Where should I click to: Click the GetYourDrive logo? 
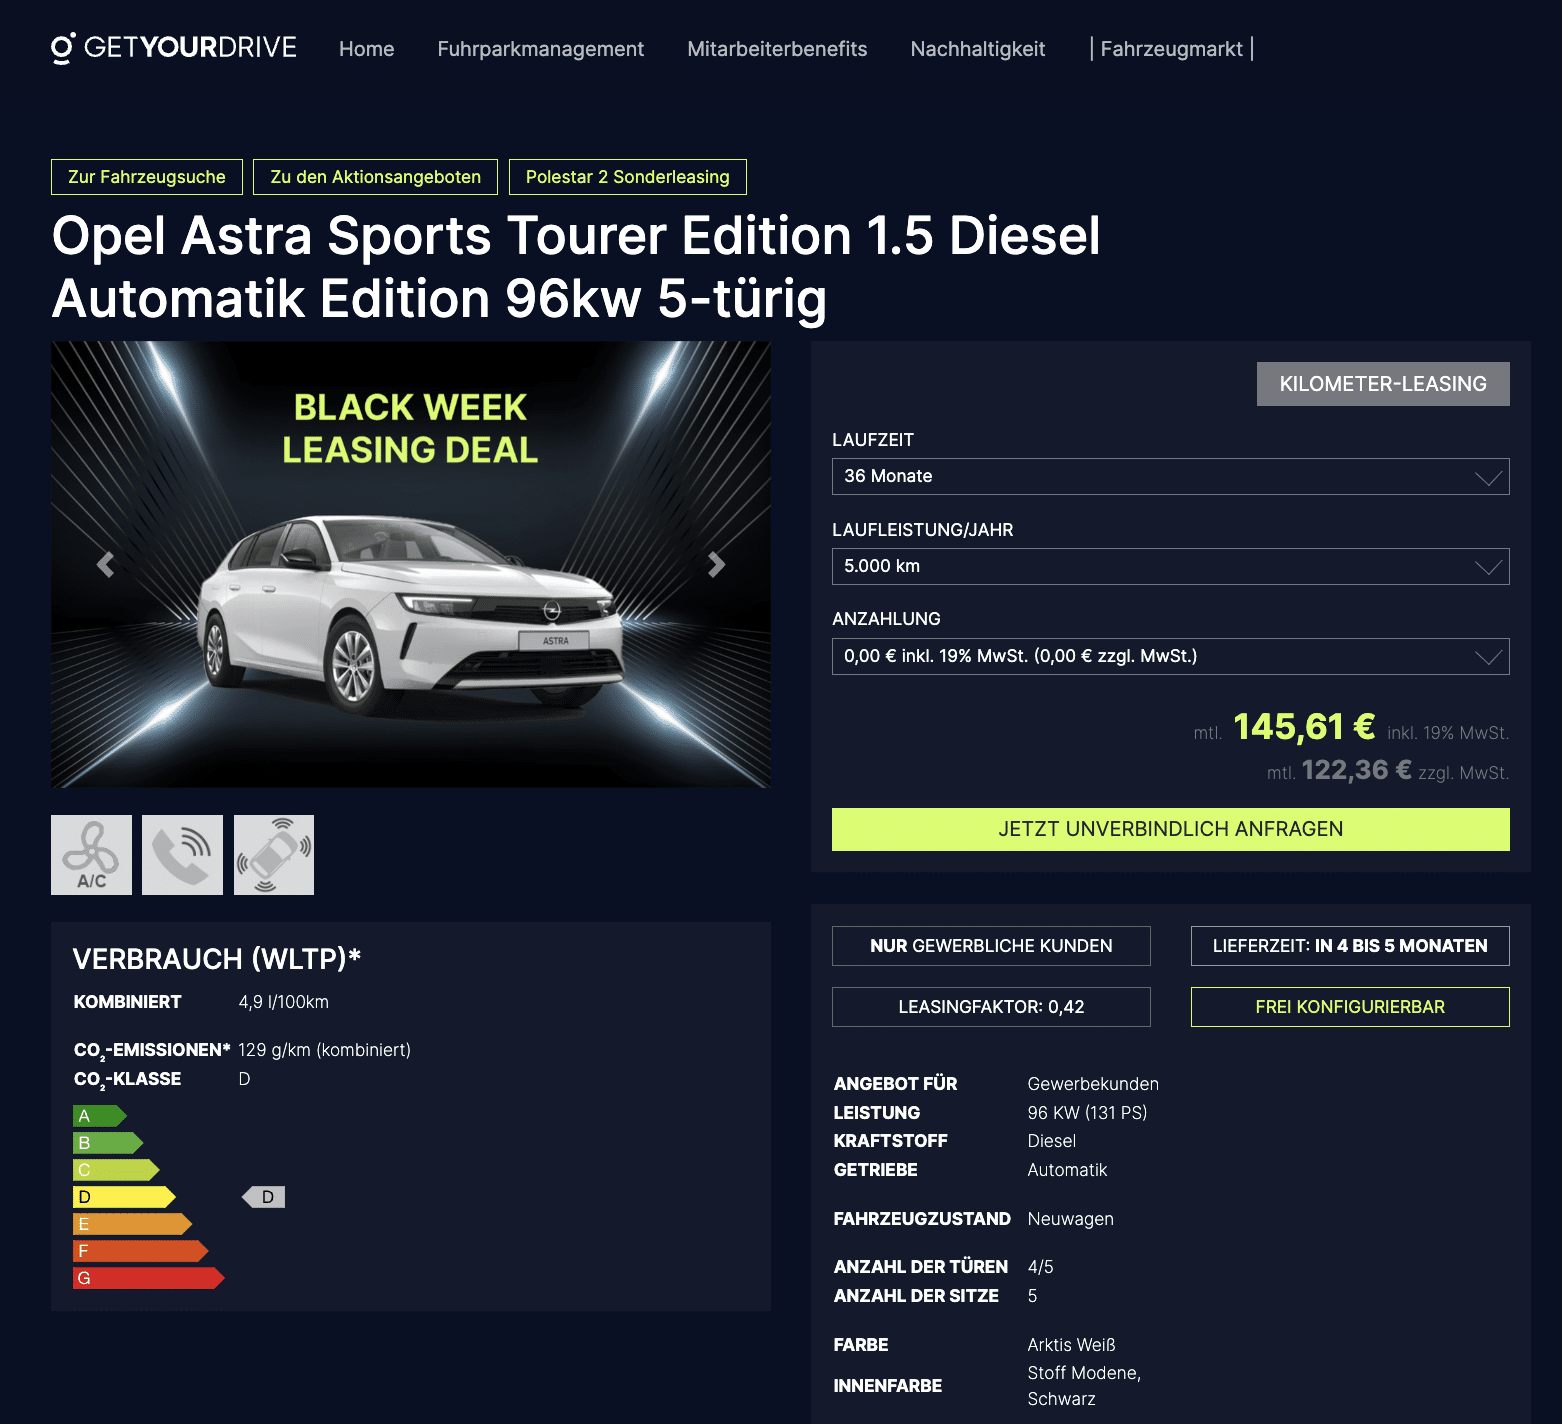(174, 48)
